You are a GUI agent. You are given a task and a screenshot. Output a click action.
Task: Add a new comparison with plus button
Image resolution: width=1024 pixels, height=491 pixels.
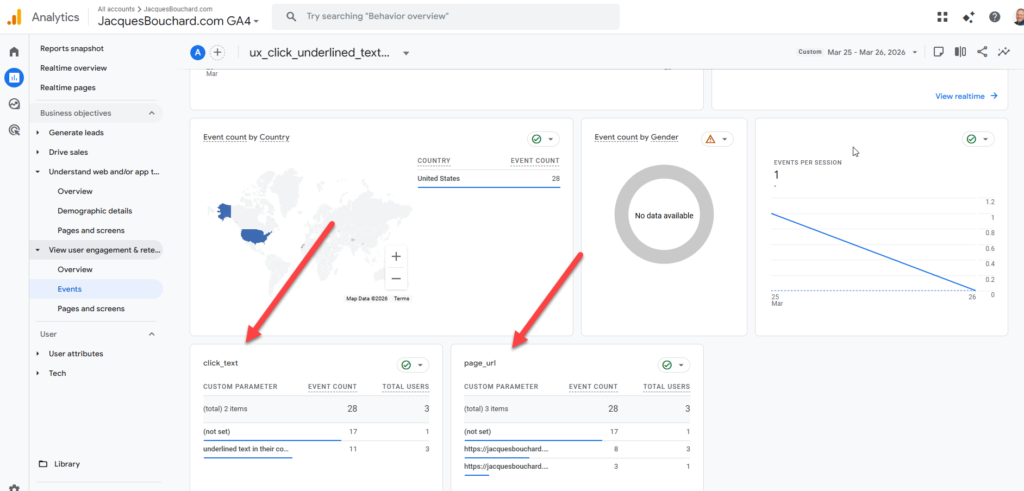(x=218, y=53)
